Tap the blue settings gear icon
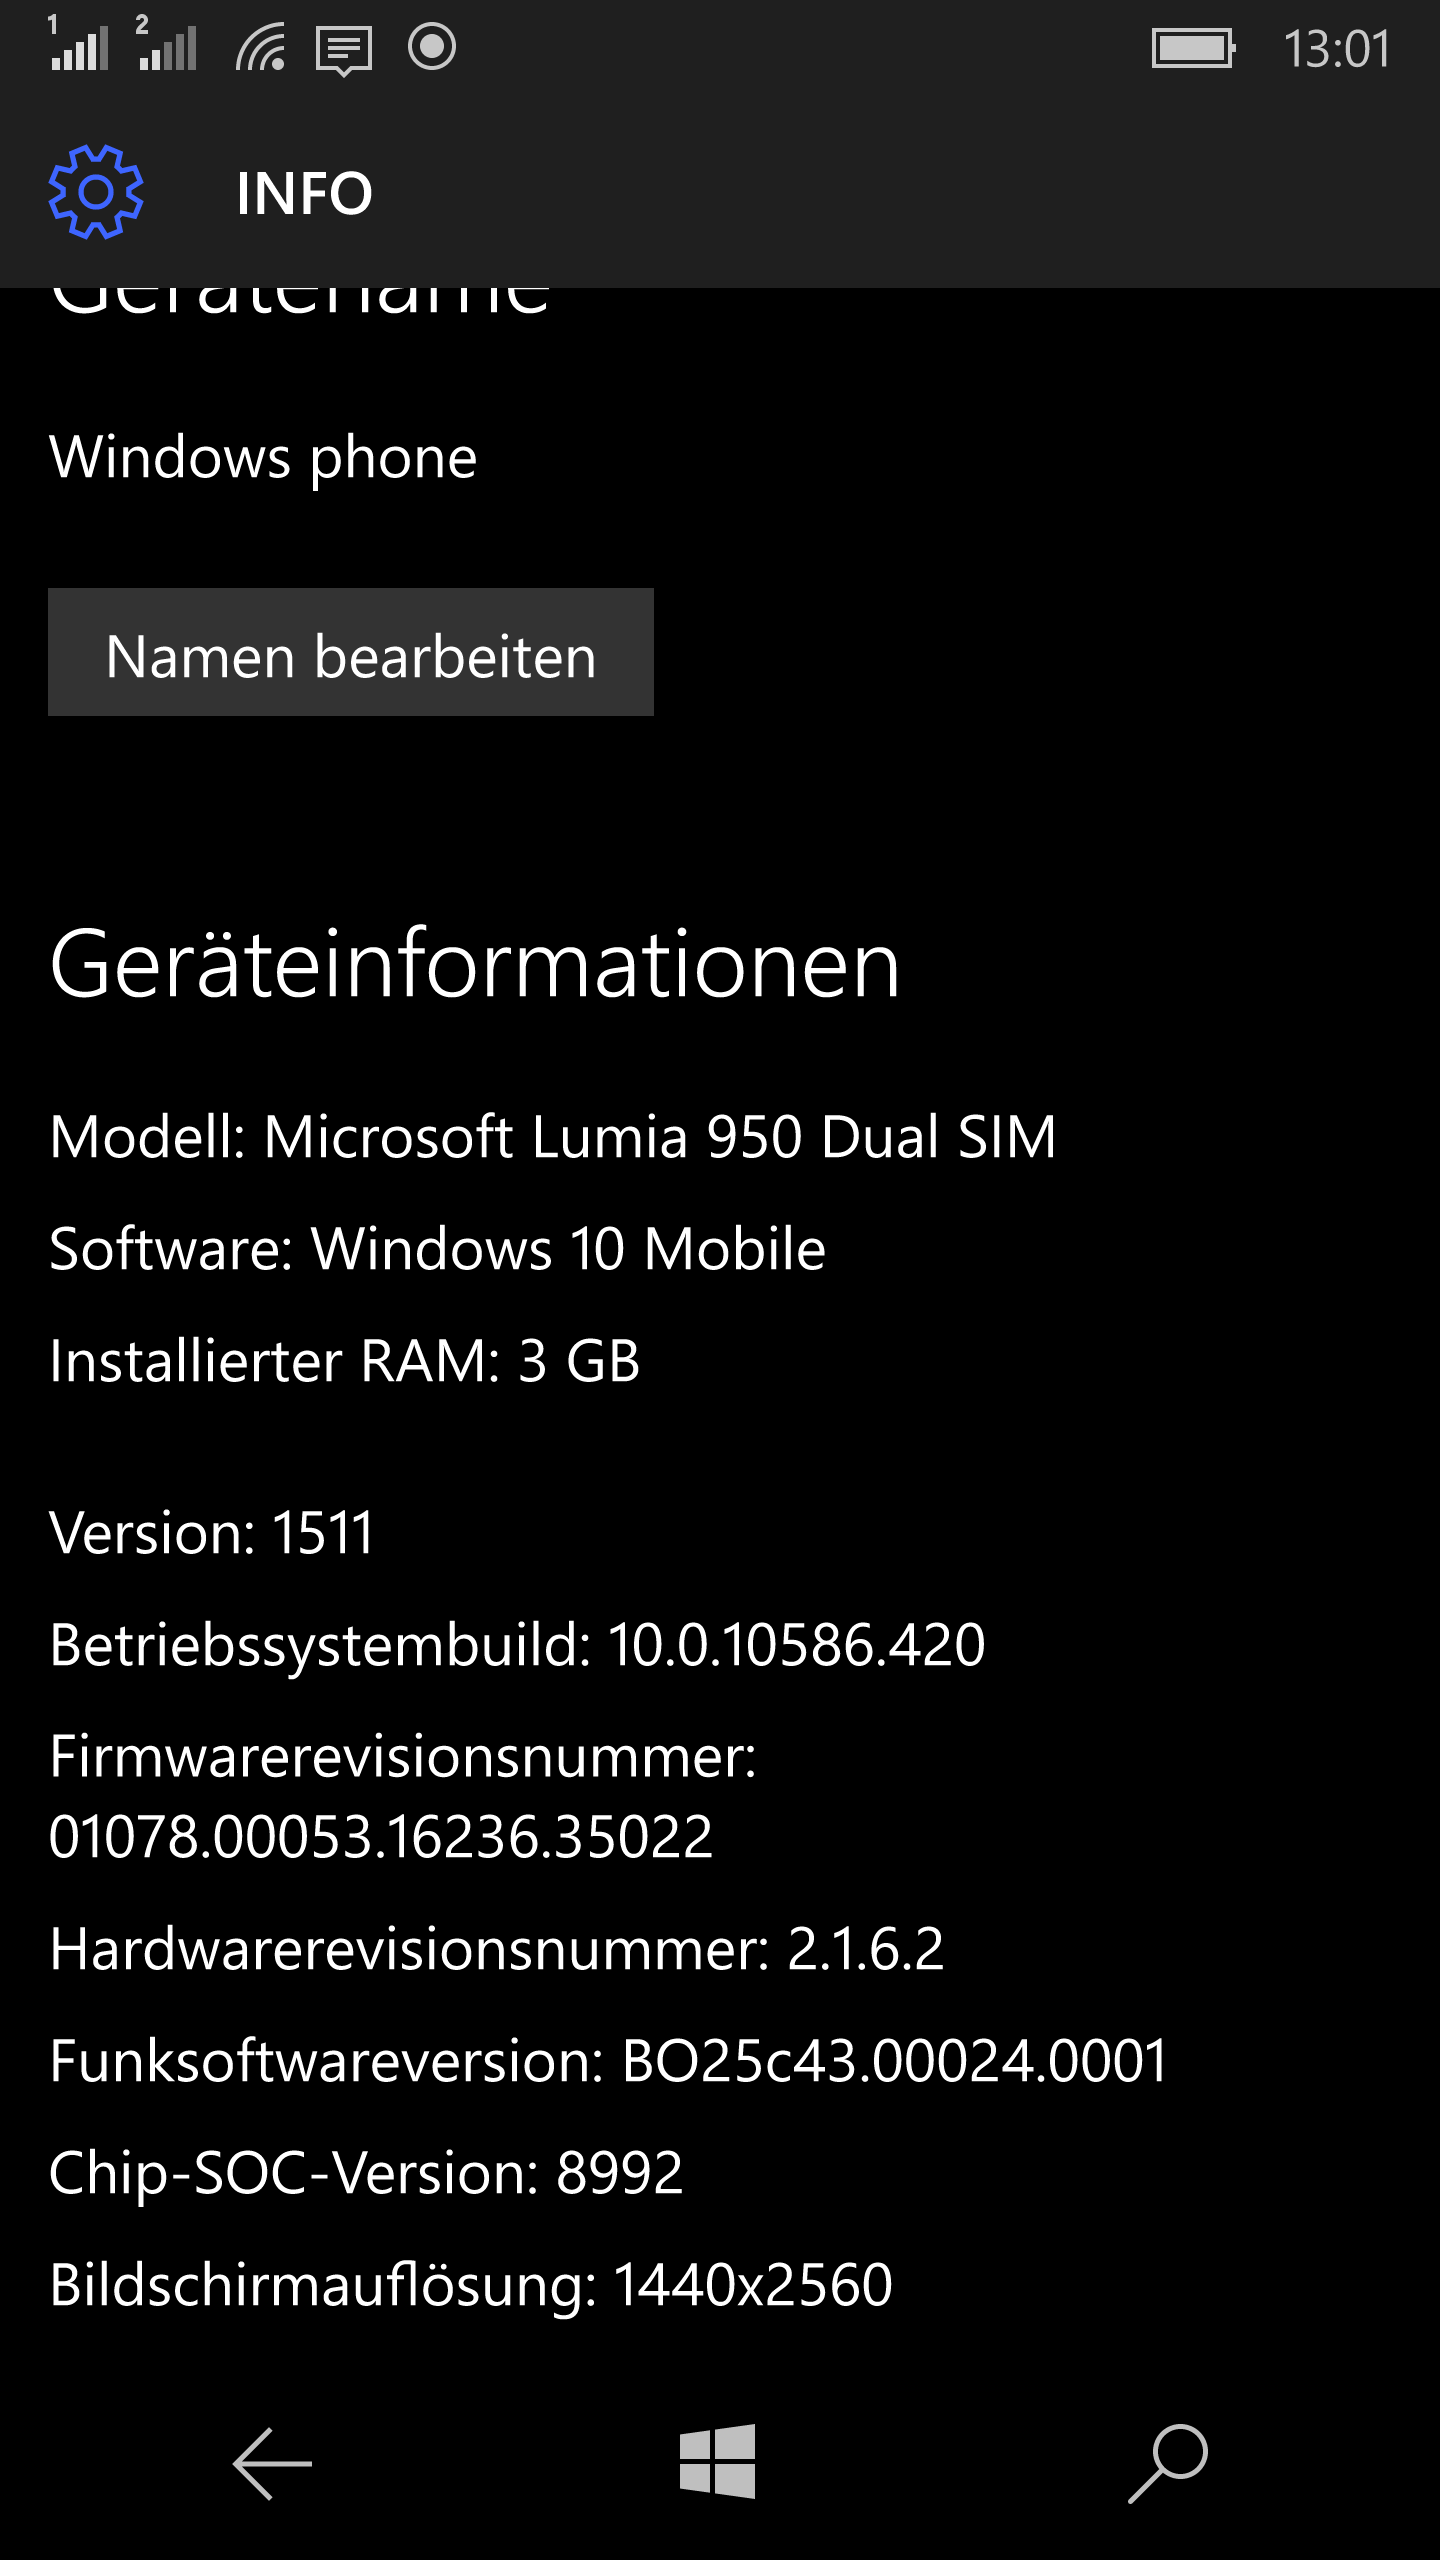Viewport: 1440px width, 2560px height. [x=96, y=192]
